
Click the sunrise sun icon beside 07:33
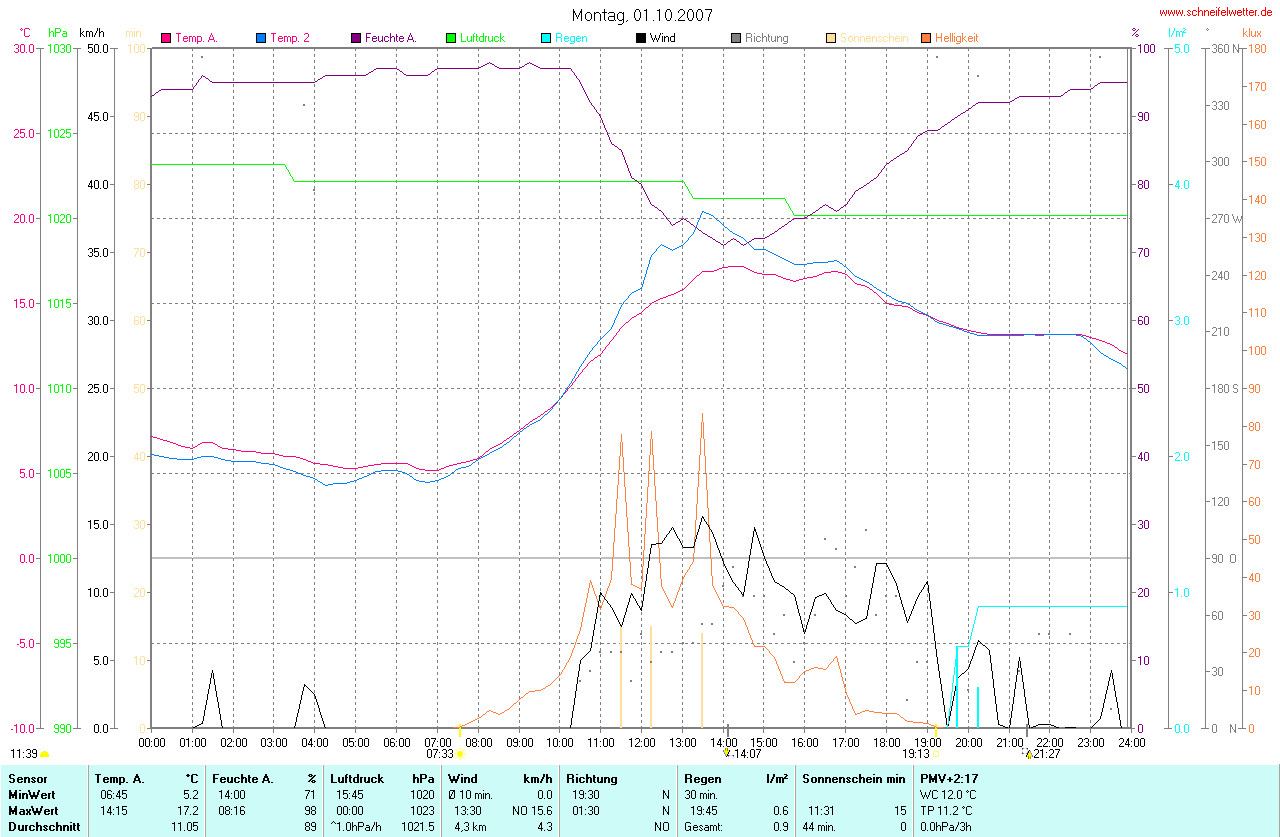(x=460, y=754)
